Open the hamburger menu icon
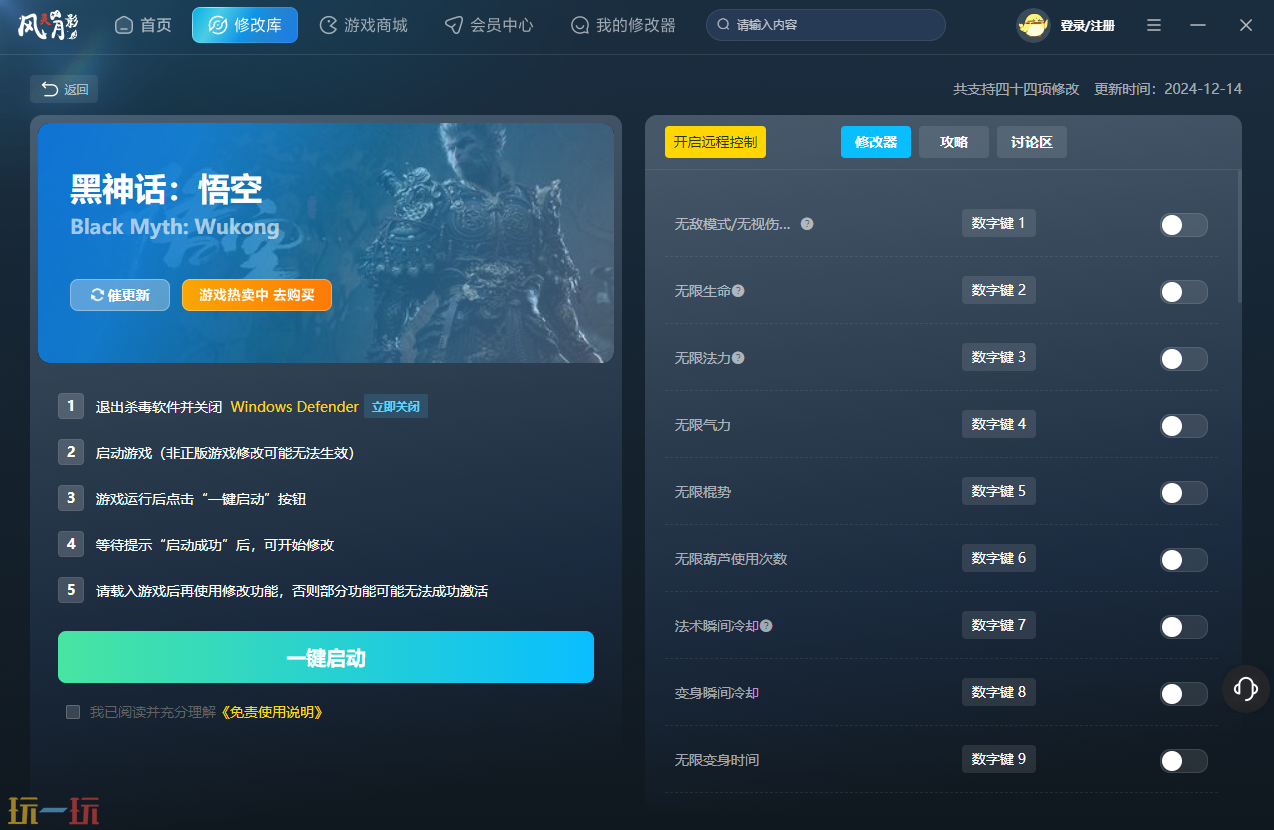 tap(1154, 25)
